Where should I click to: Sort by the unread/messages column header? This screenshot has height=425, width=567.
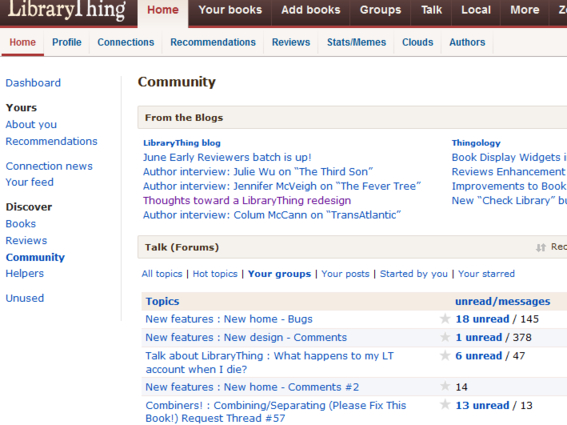click(x=503, y=301)
